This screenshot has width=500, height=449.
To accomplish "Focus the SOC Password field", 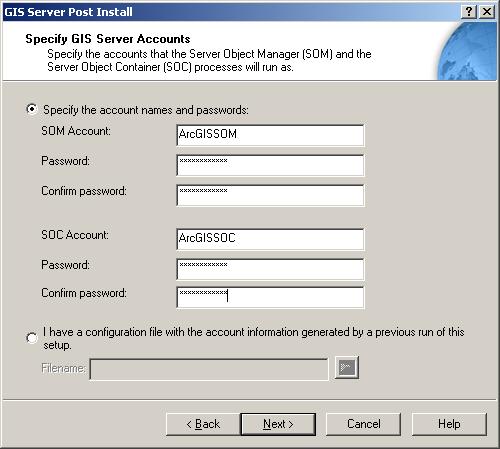I will (x=270, y=269).
